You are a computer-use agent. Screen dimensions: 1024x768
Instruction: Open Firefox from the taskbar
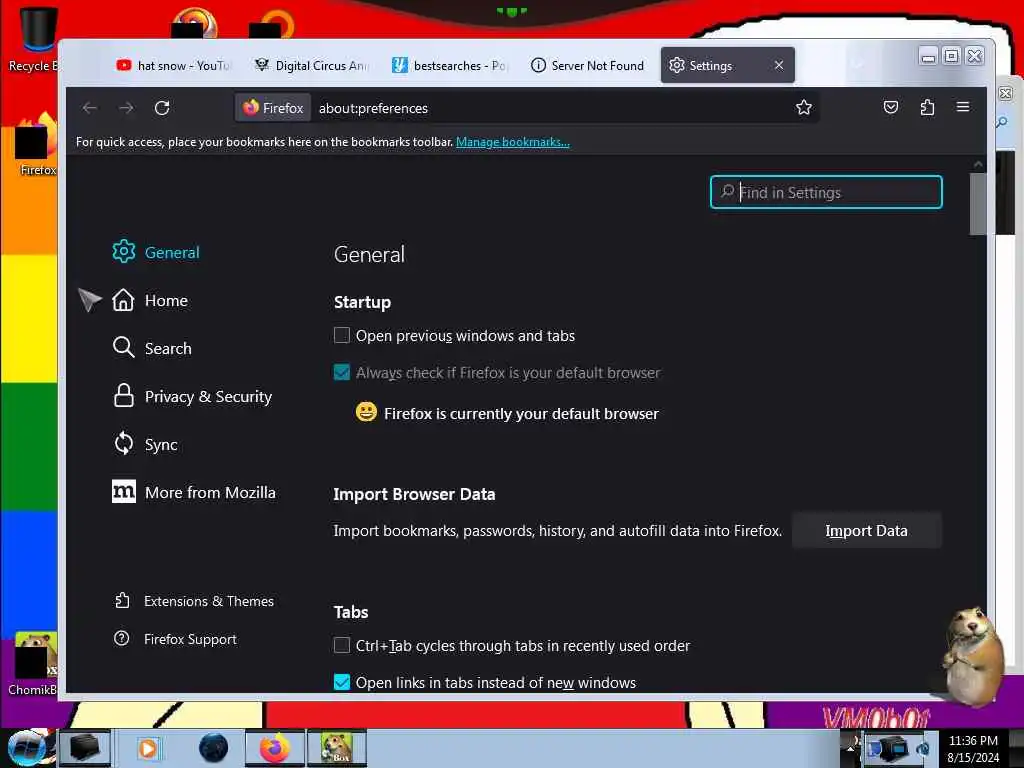click(275, 748)
